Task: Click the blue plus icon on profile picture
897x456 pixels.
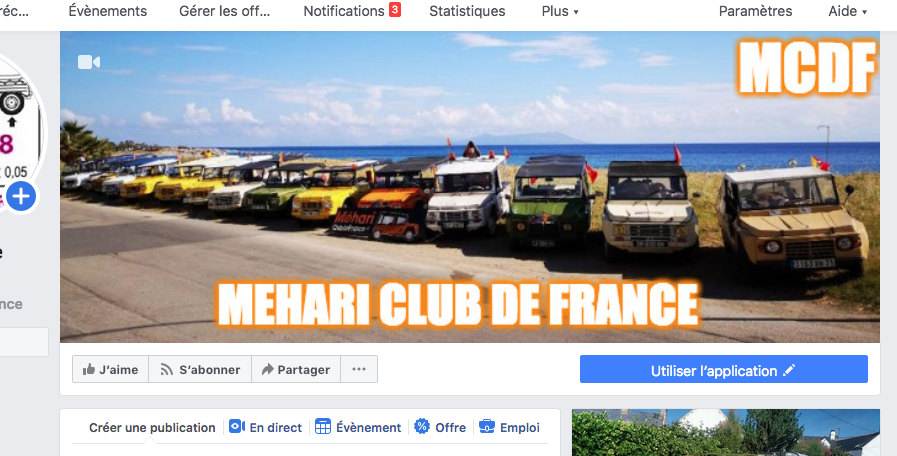Action: [x=21, y=197]
